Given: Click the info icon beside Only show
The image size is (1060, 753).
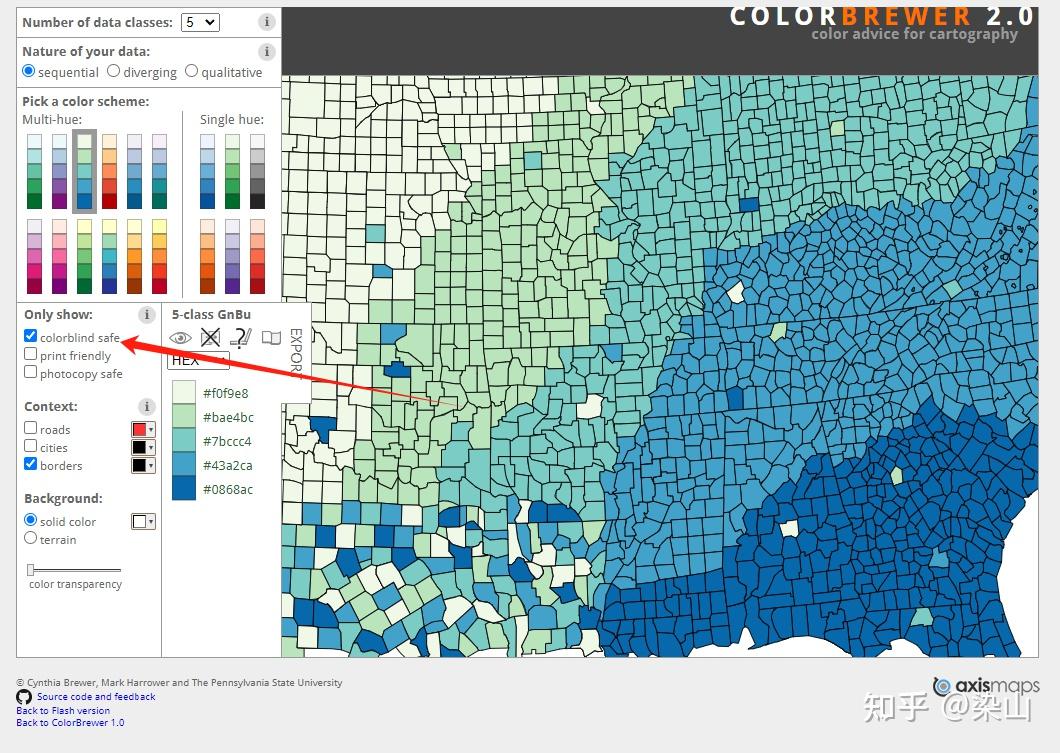Looking at the screenshot, I should [147, 314].
